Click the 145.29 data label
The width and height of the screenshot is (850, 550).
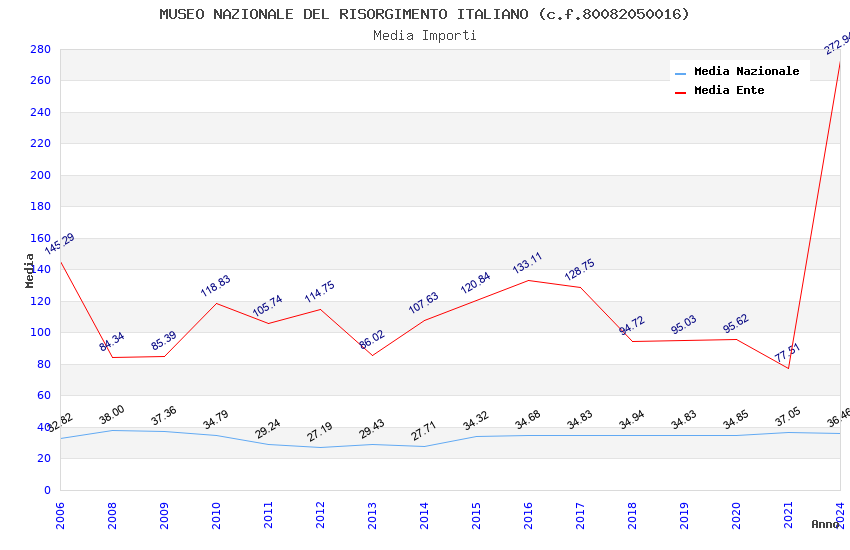[x=59, y=244]
